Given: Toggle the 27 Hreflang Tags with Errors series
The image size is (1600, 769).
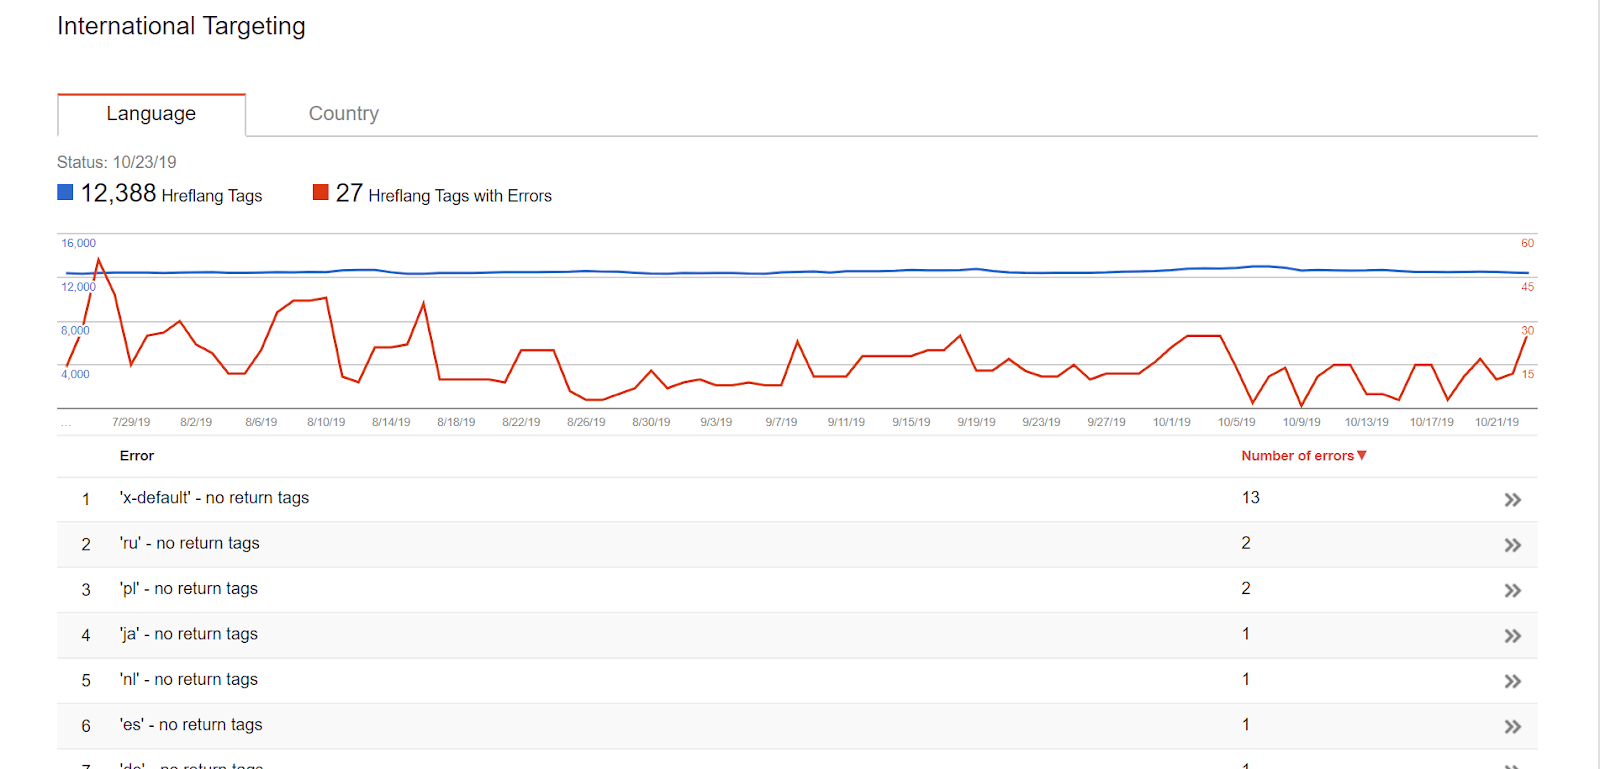Looking at the screenshot, I should tap(322, 190).
